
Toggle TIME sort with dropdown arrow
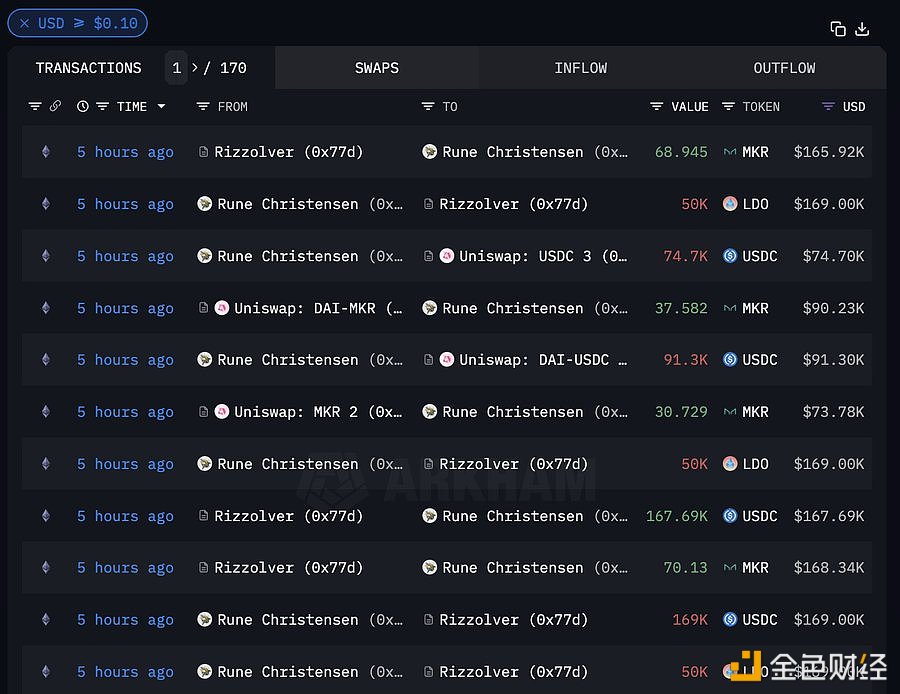coord(161,106)
